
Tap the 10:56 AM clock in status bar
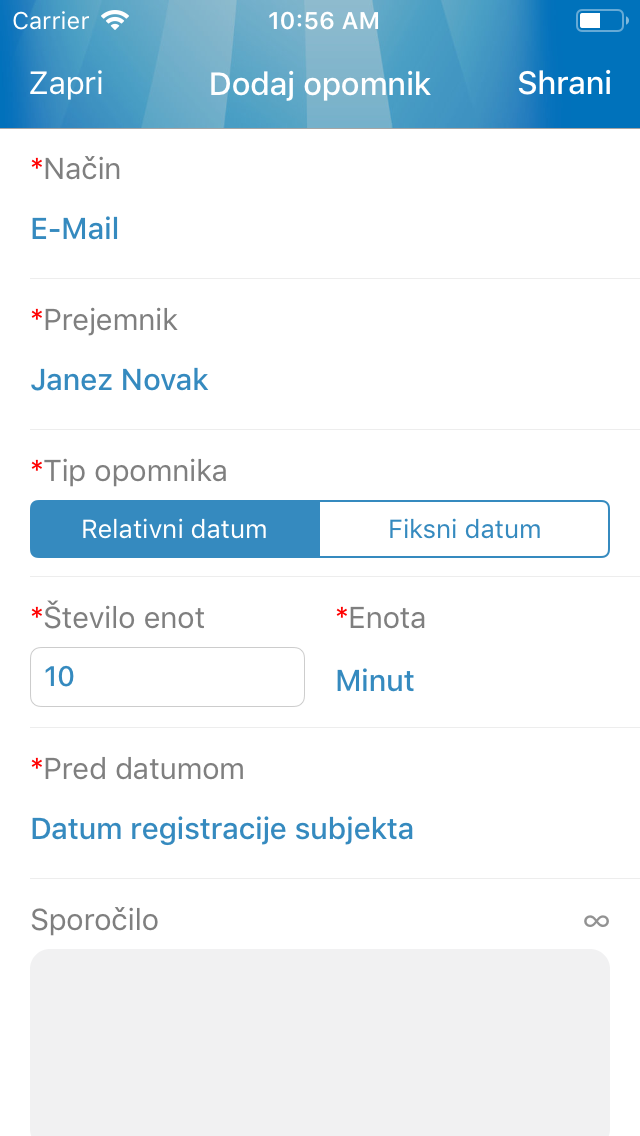324,20
